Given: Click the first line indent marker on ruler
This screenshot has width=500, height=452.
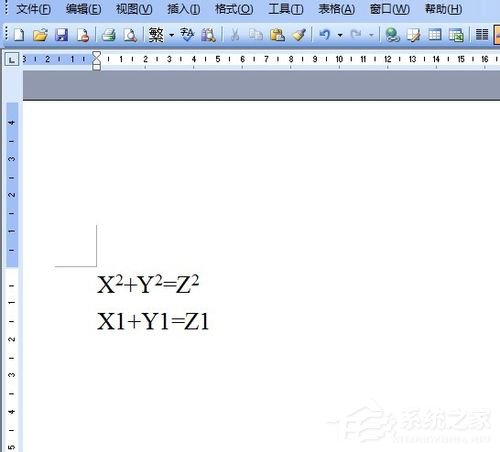Looking at the screenshot, I should 96,55.
